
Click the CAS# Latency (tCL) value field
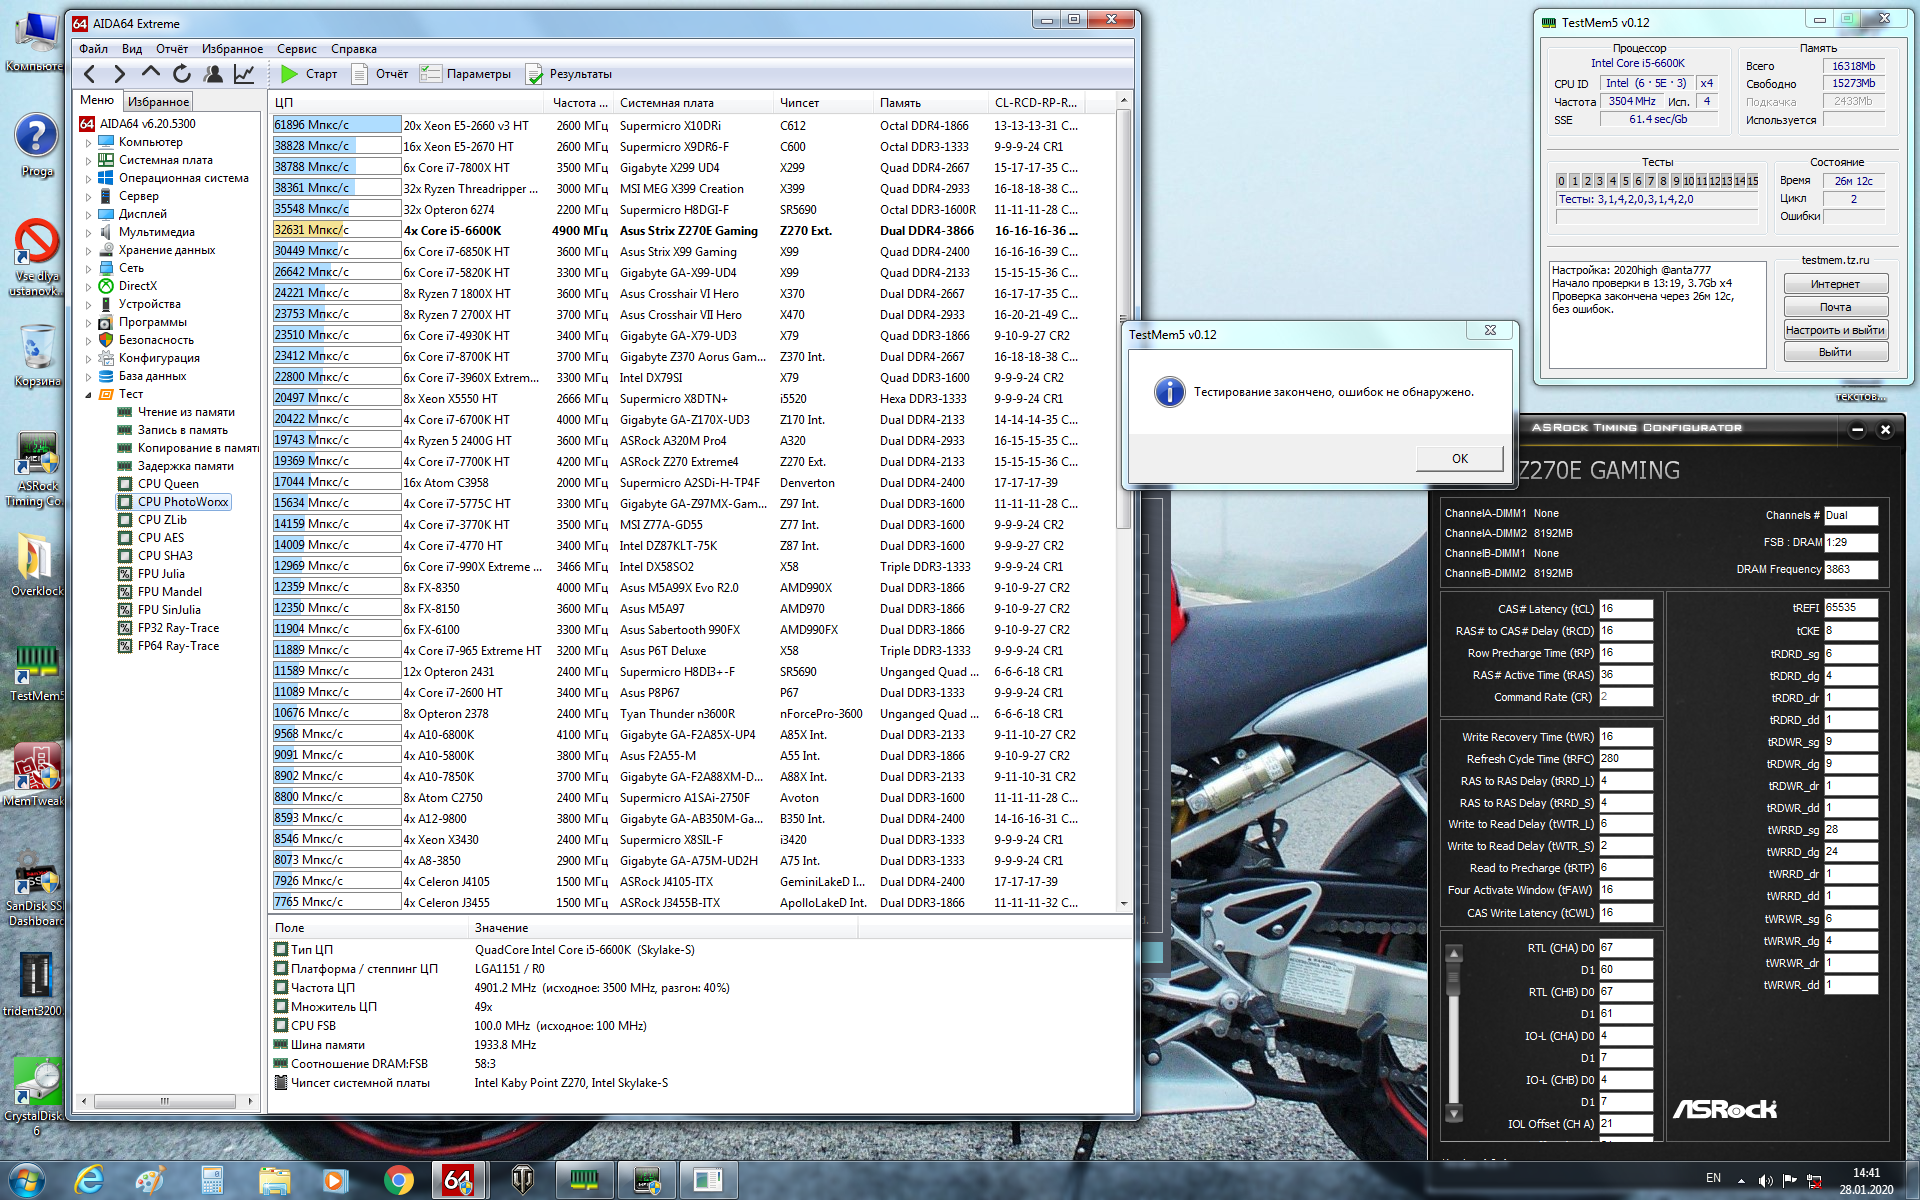click(1625, 609)
